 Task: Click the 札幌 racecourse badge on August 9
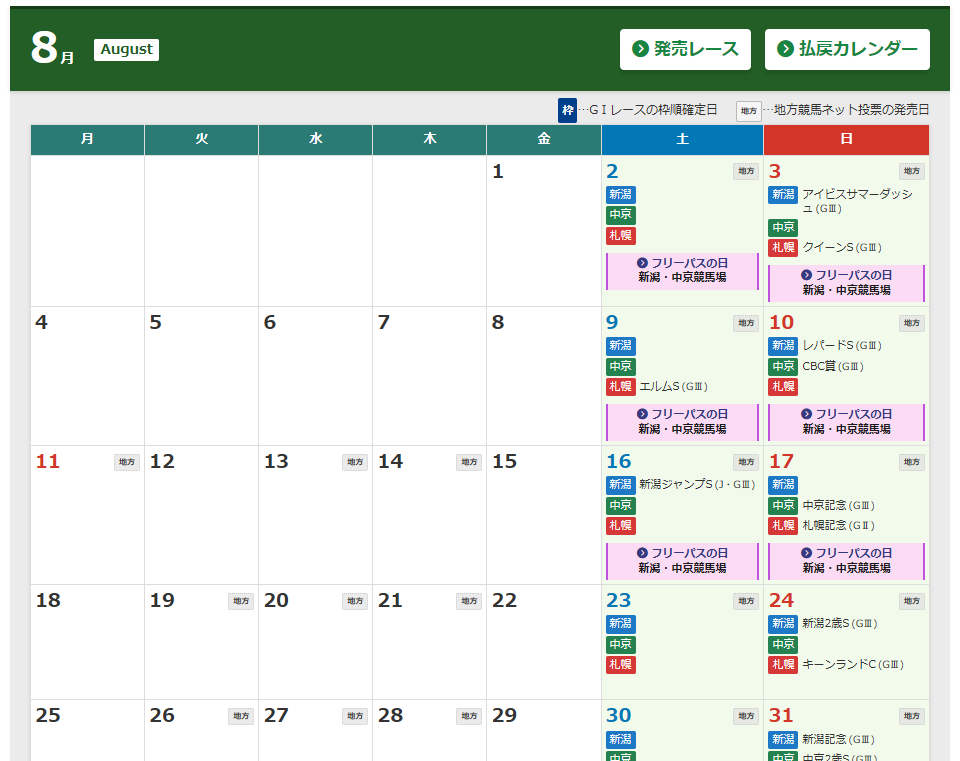point(621,387)
